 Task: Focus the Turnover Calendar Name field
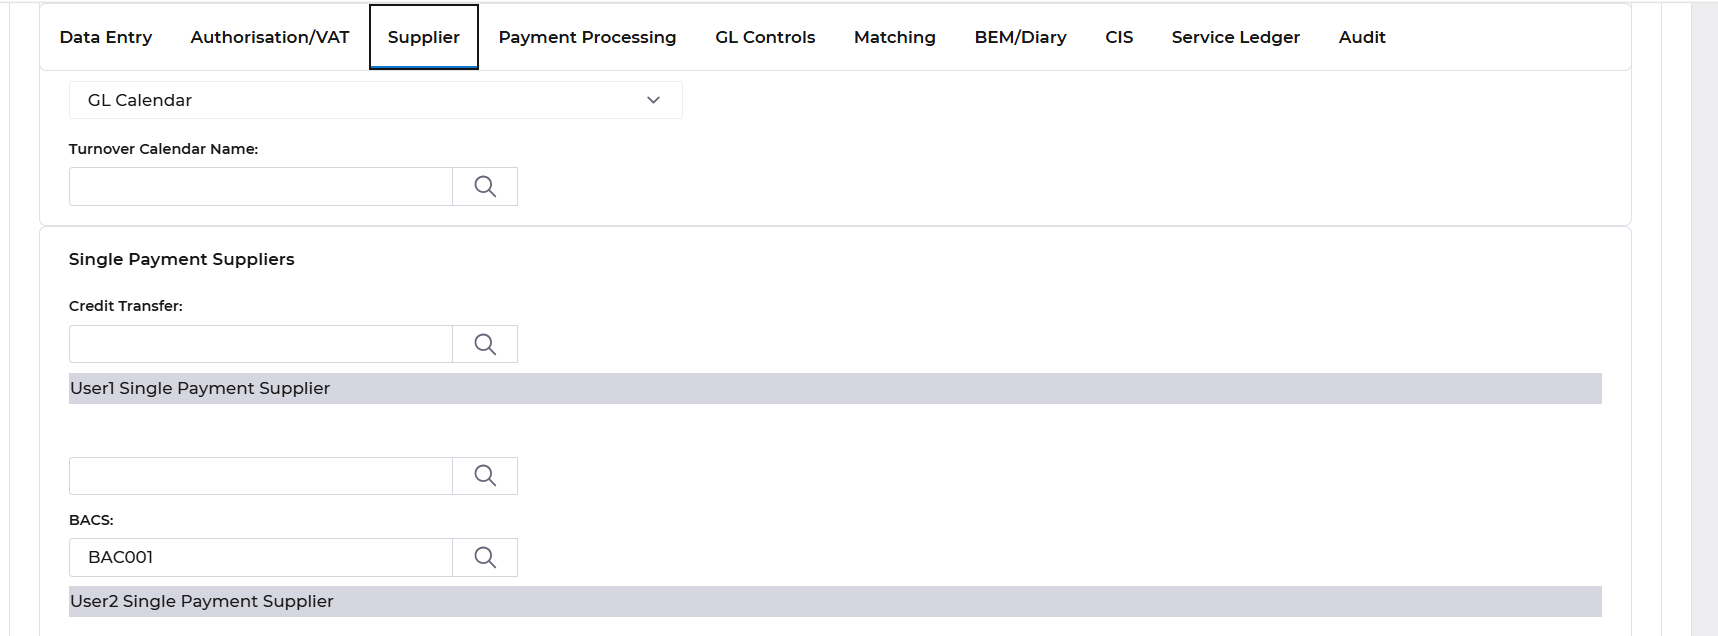(261, 187)
